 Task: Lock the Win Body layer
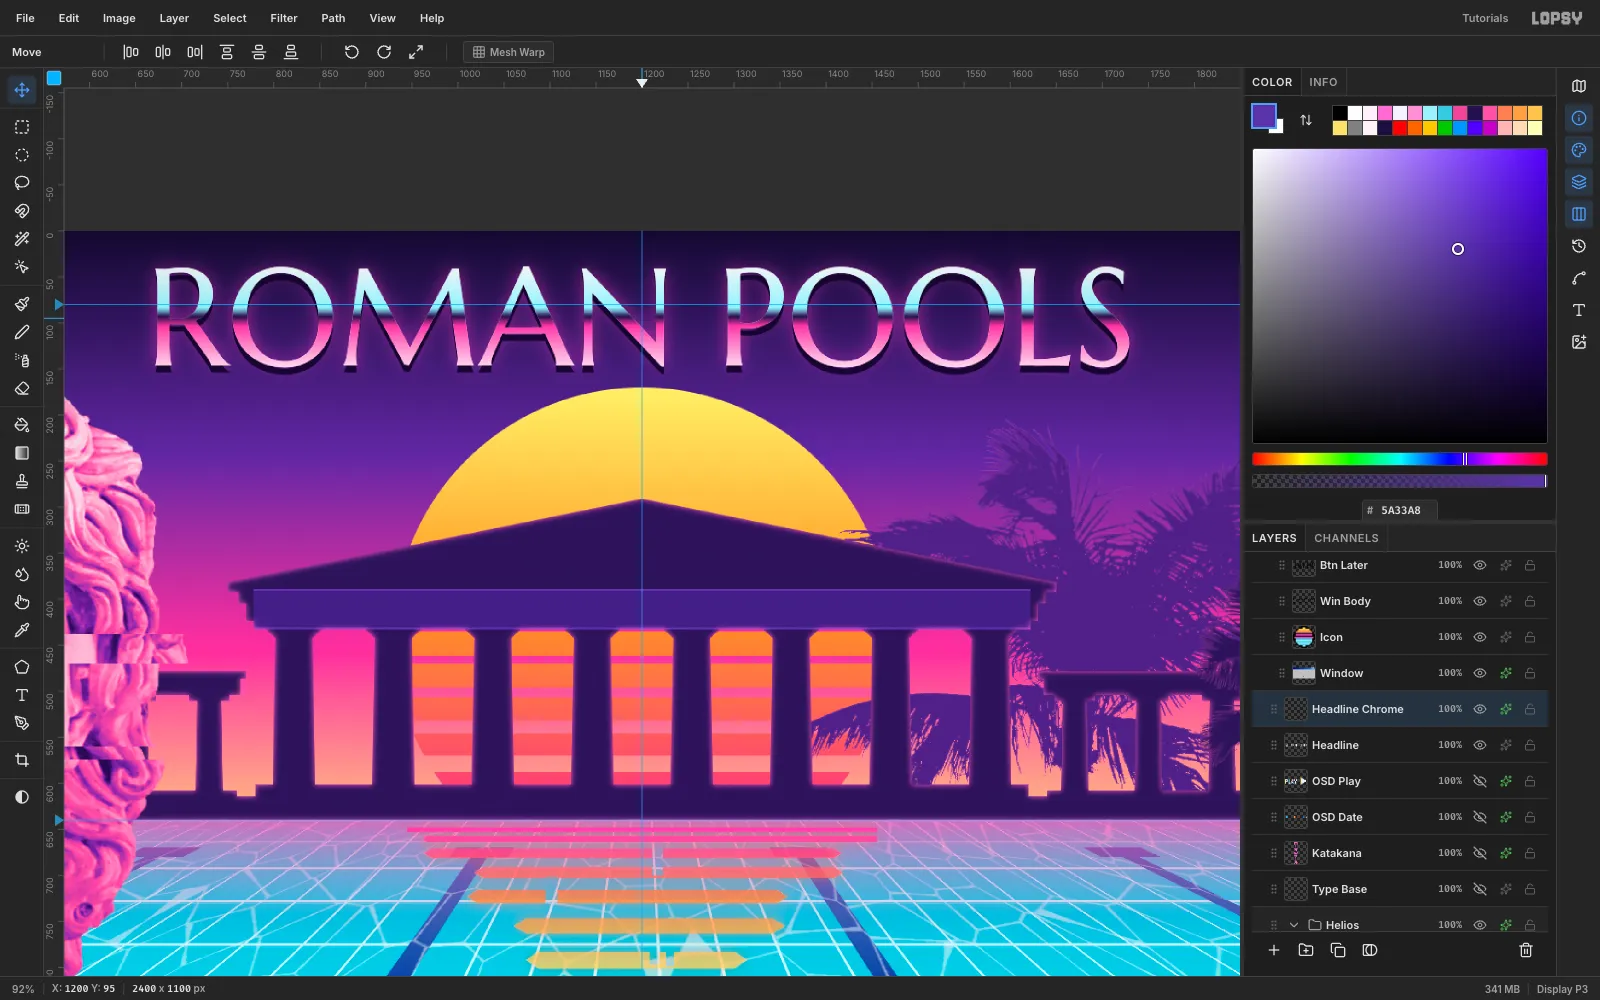1530,601
